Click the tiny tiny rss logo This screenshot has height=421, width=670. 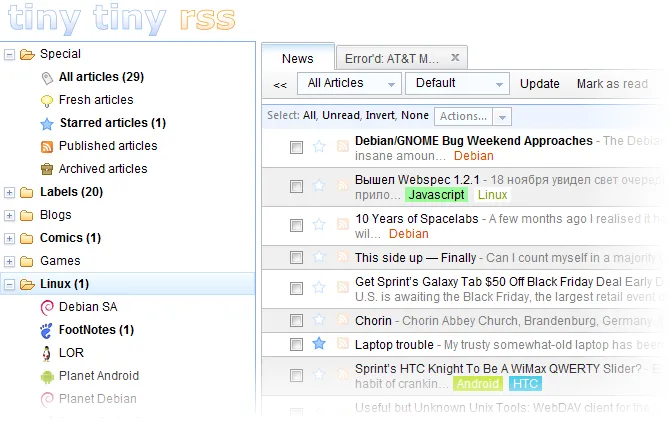(x=122, y=19)
